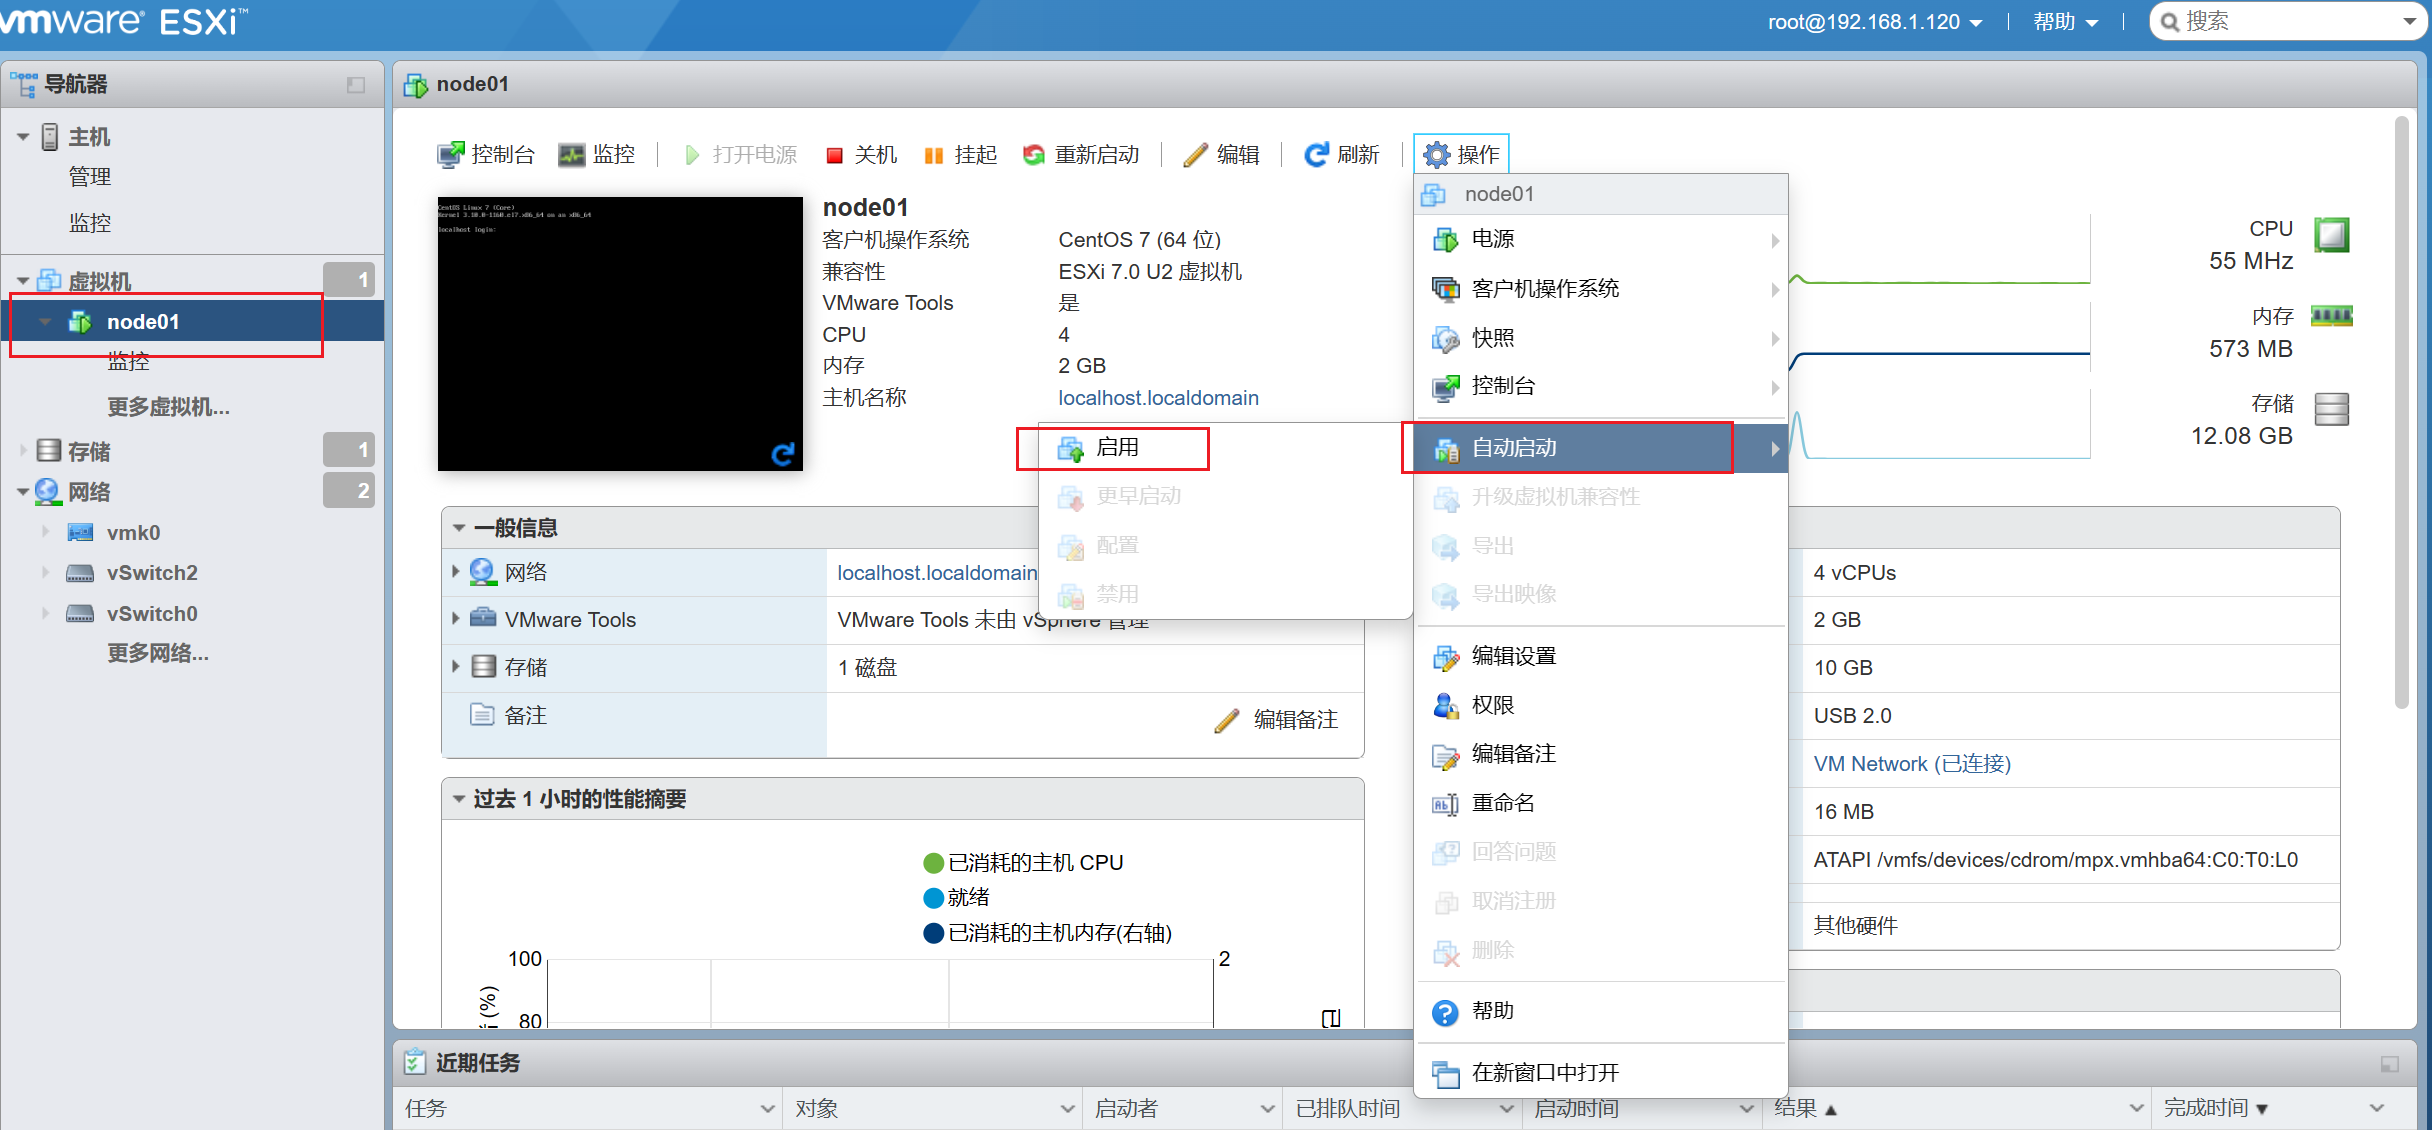Click the main content vertical scrollbar
Viewport: 2432px width, 1130px height.
pos(2401,412)
